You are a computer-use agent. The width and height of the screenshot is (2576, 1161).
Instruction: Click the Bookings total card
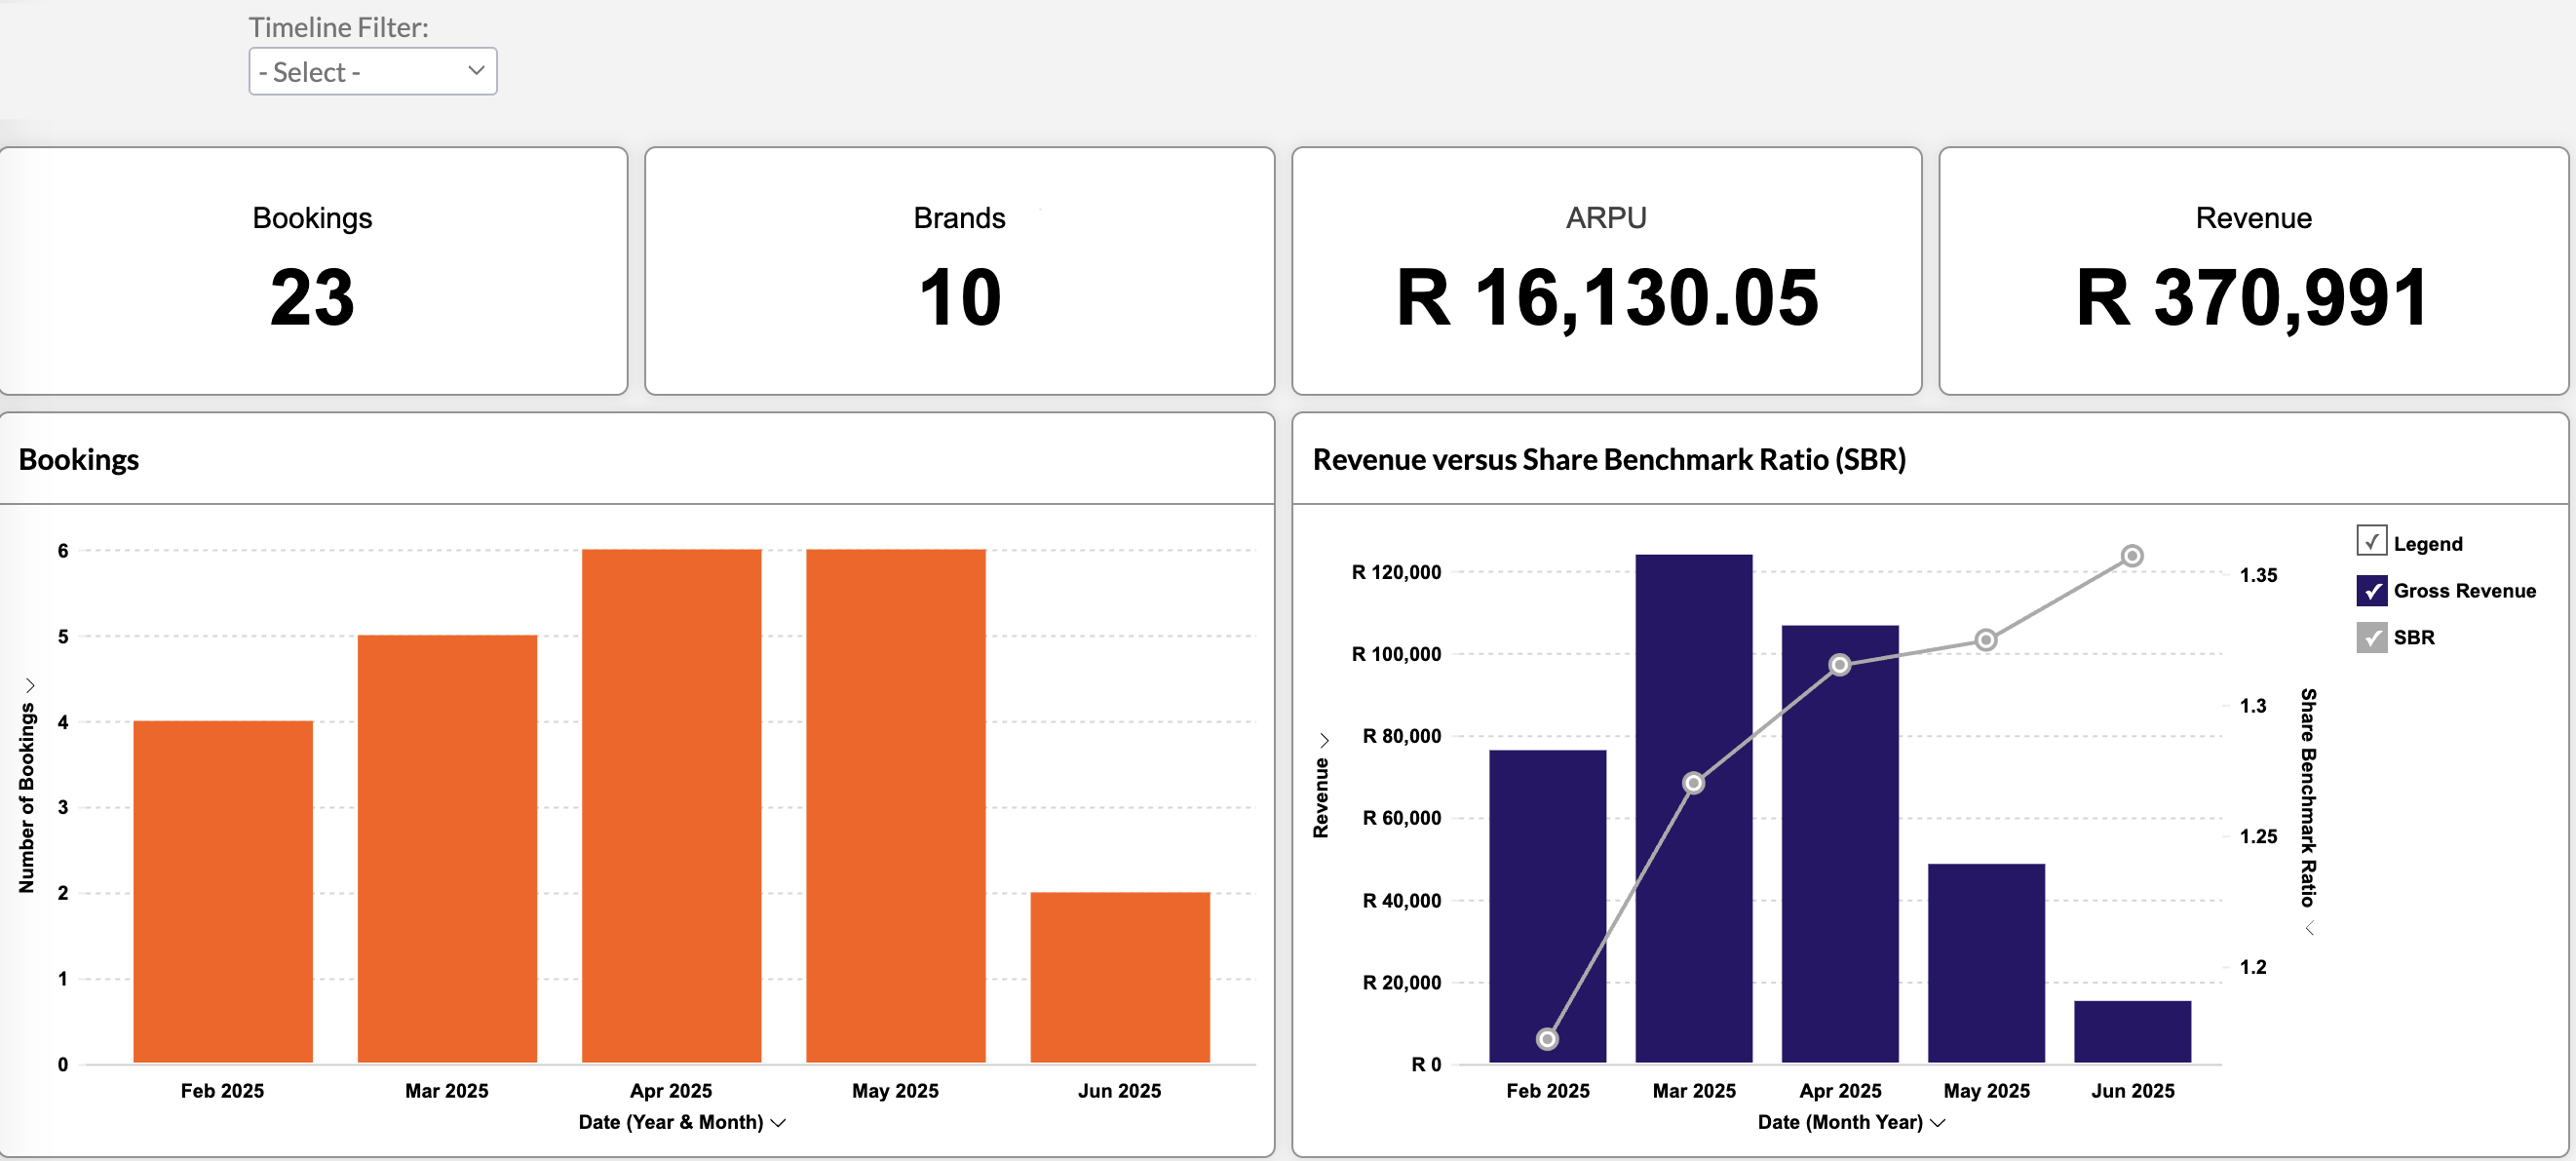313,271
